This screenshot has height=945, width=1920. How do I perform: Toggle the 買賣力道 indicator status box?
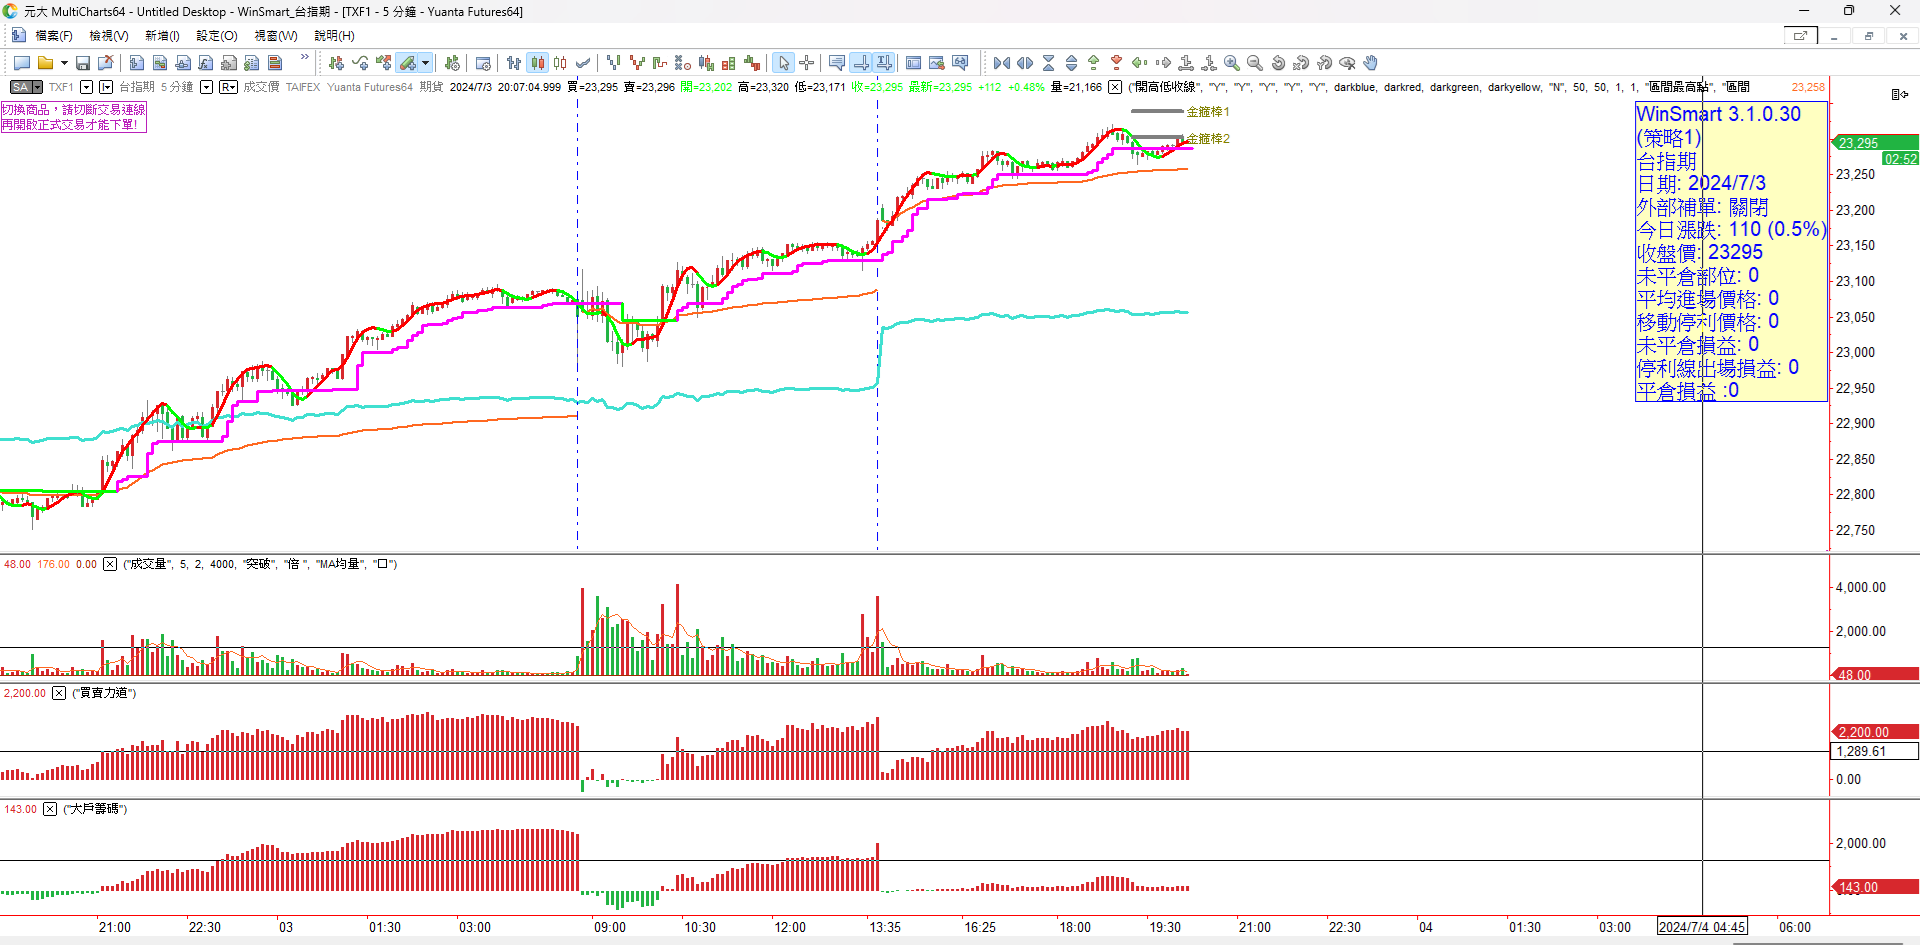(59, 693)
